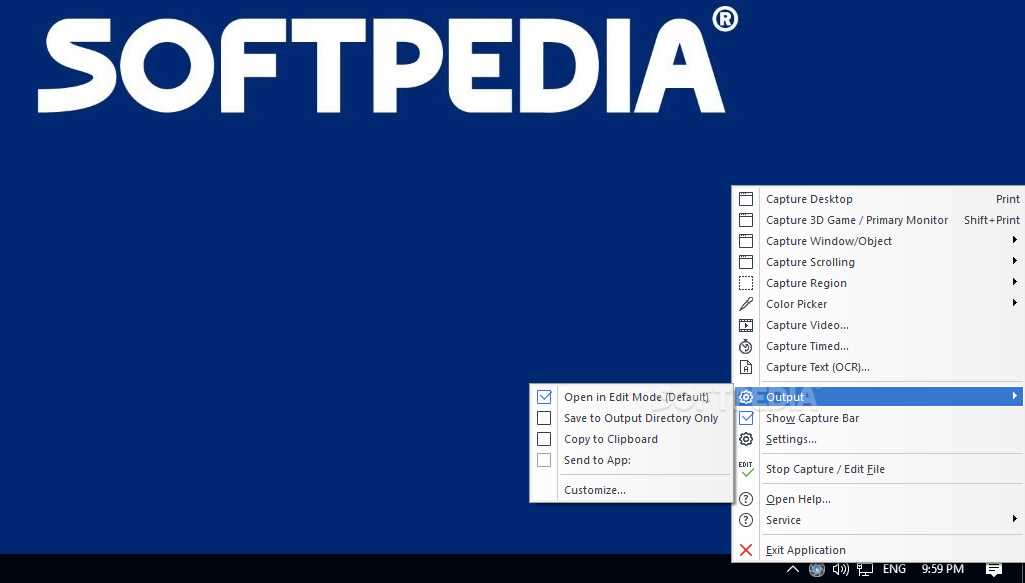Click the EDIT checkmark icon

tap(745, 469)
